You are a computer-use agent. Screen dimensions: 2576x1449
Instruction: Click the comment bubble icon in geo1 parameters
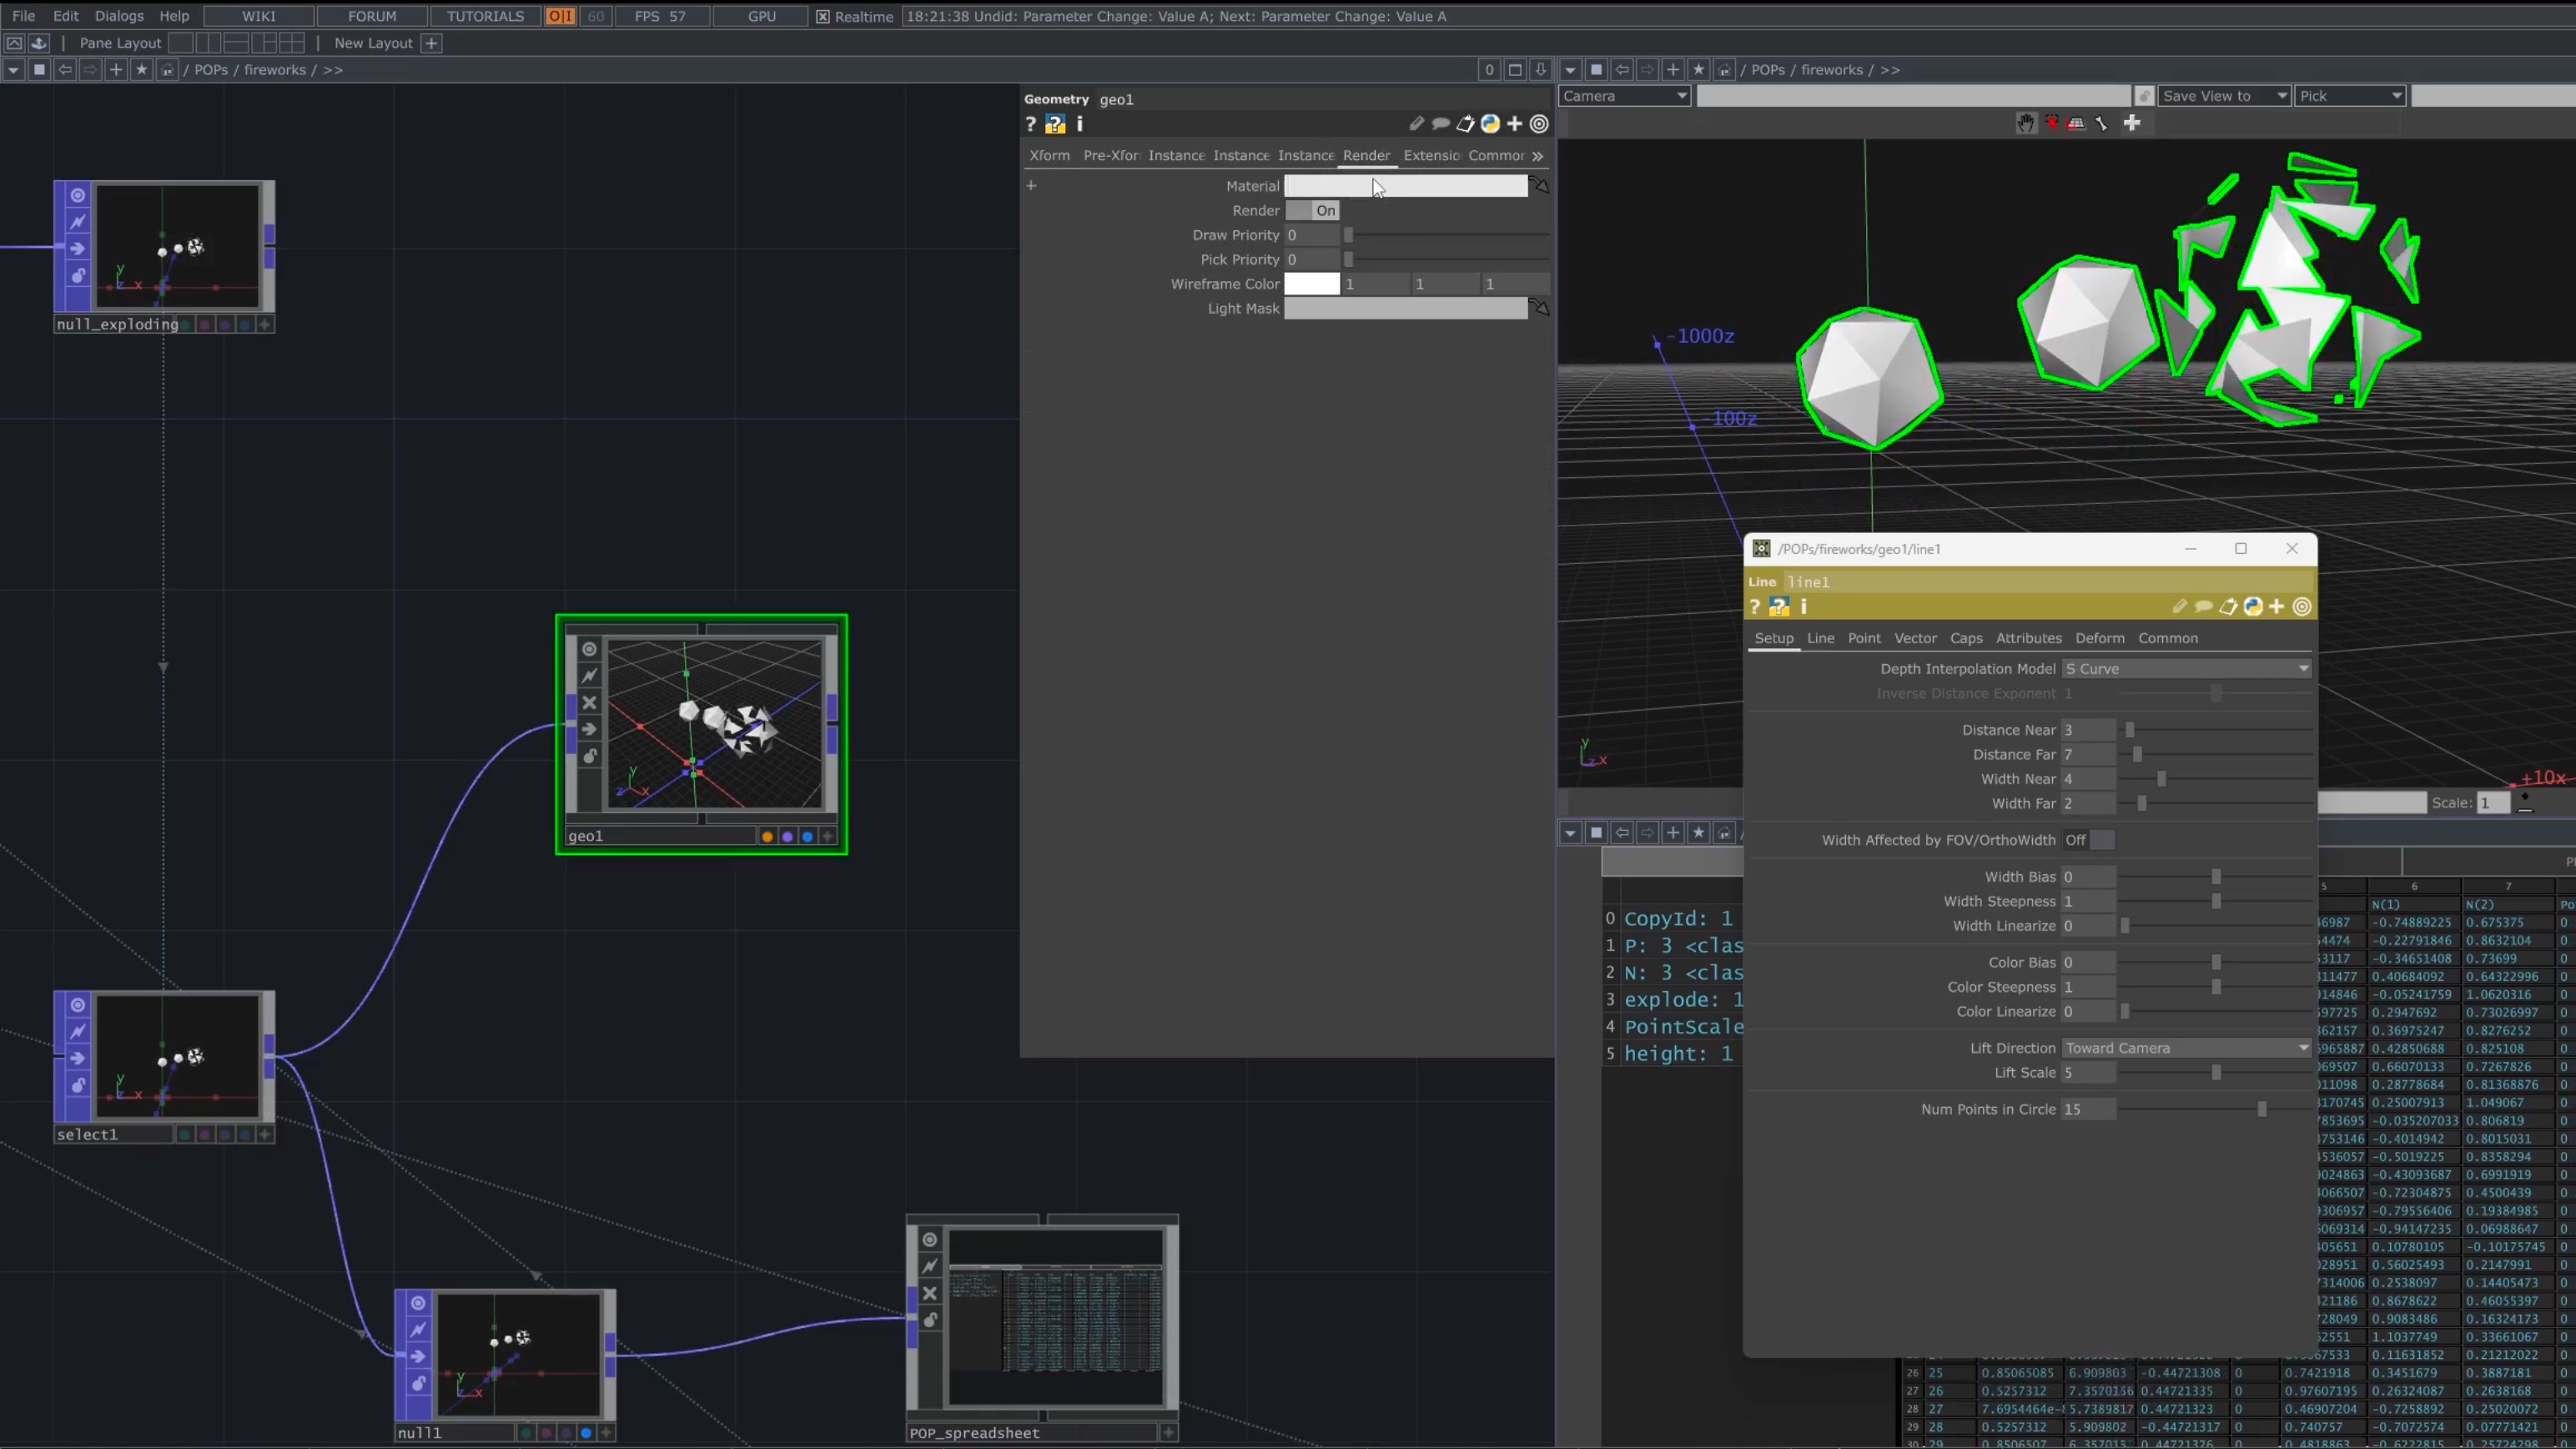[x=1441, y=124]
